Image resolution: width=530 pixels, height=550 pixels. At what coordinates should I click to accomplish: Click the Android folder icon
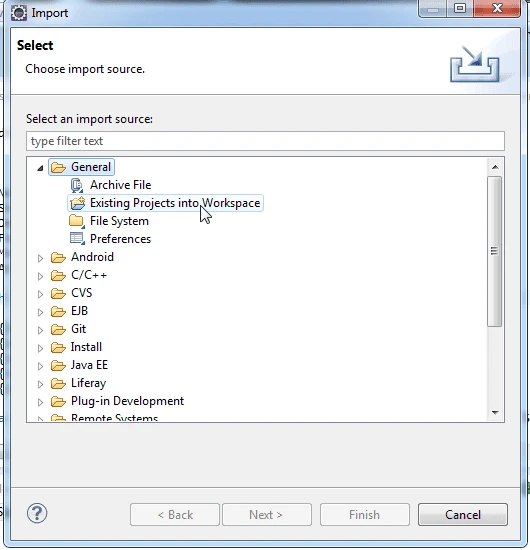58,257
